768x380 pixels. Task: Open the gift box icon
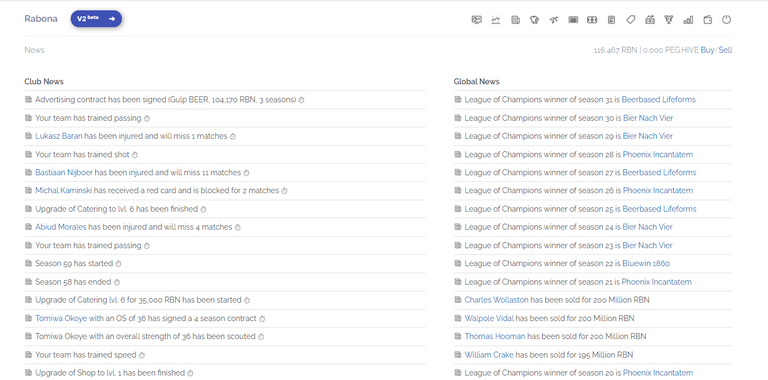click(x=650, y=20)
